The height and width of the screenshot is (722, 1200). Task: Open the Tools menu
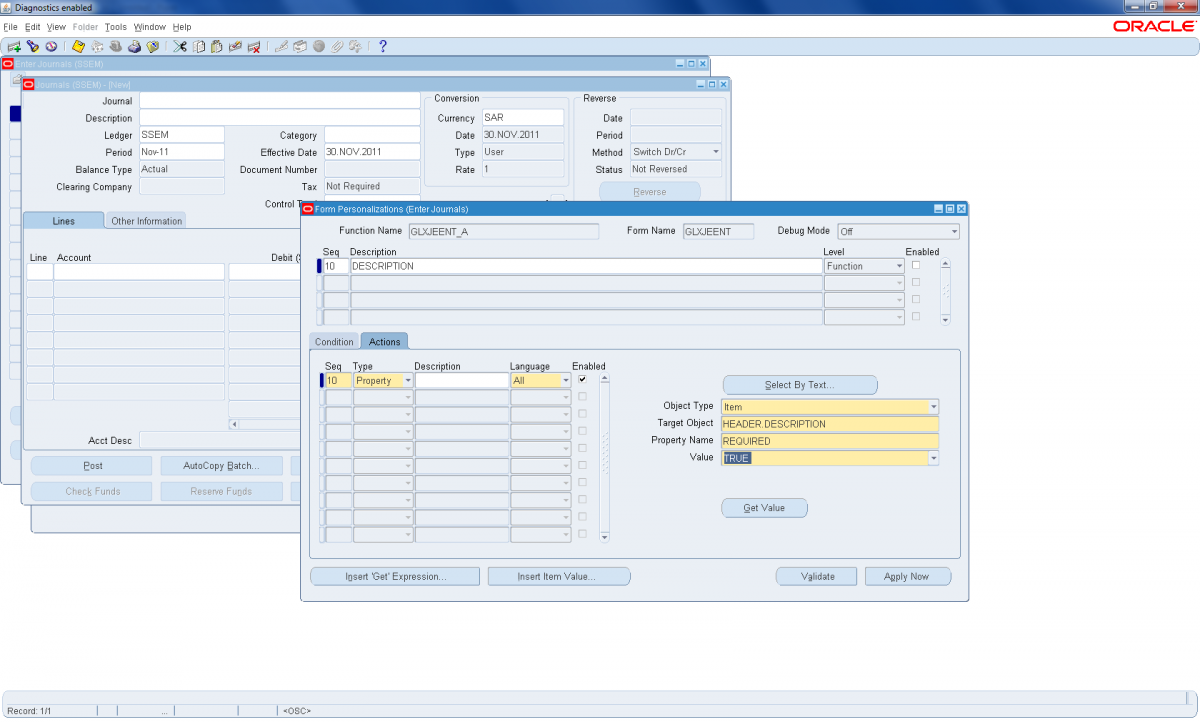(116, 27)
